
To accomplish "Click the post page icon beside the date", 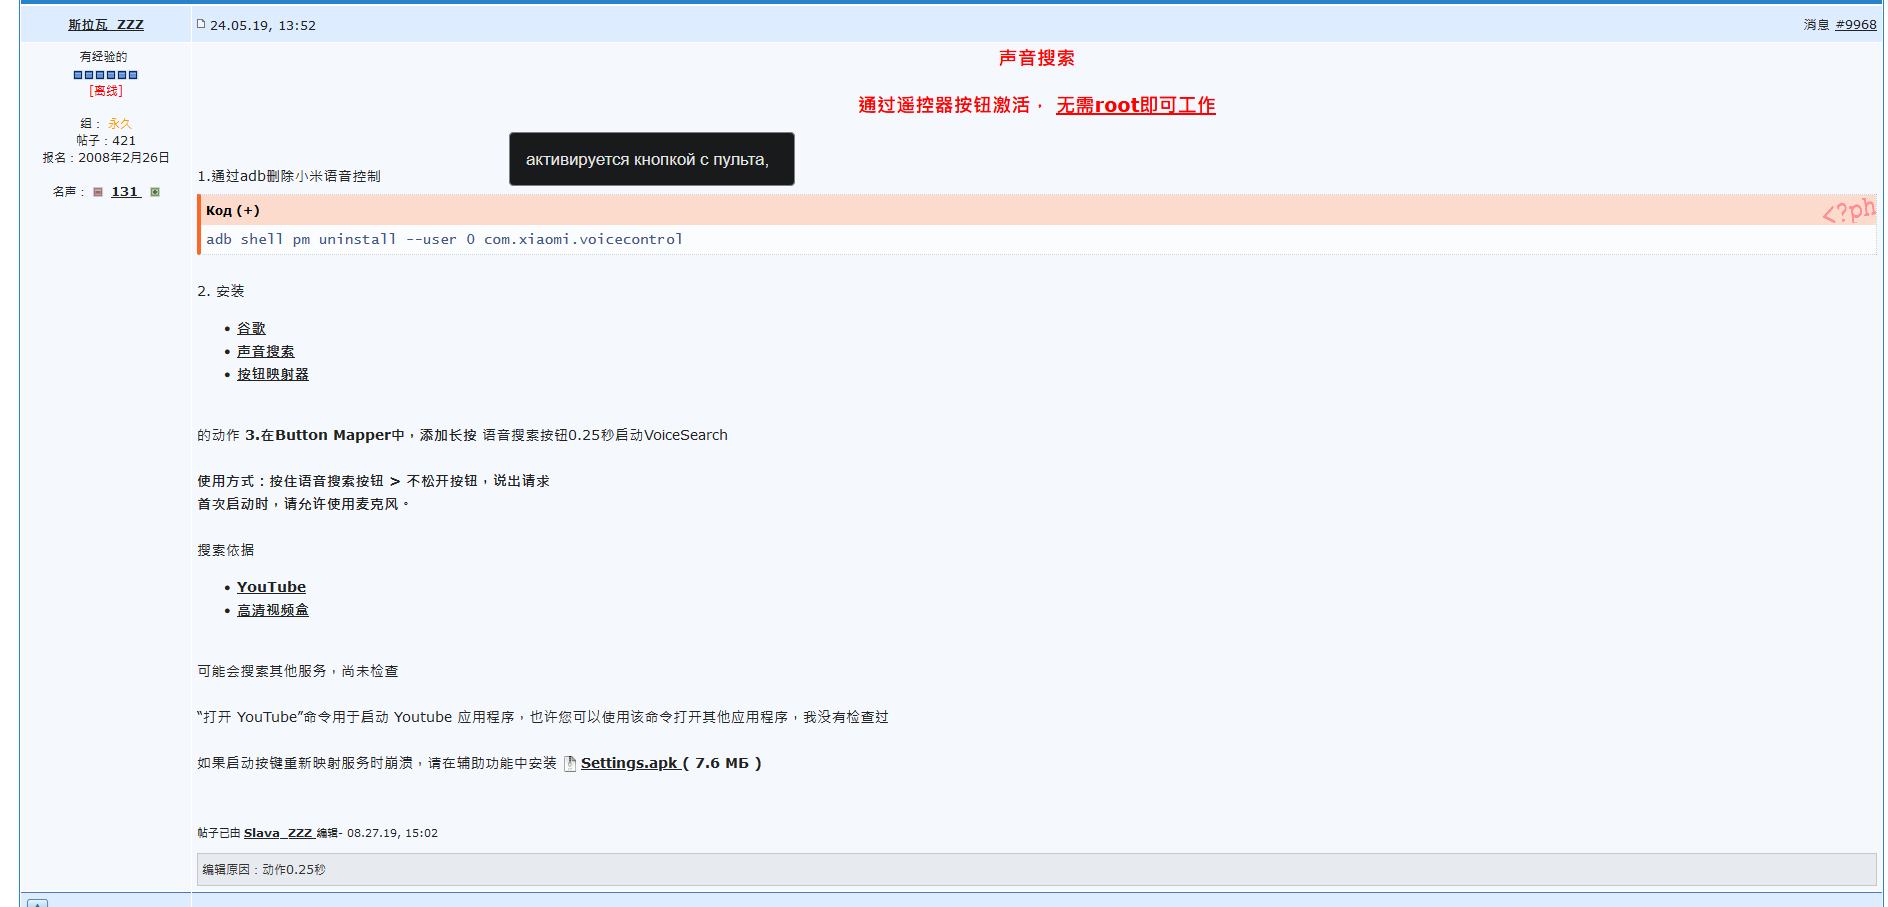I will pyautogui.click(x=201, y=24).
